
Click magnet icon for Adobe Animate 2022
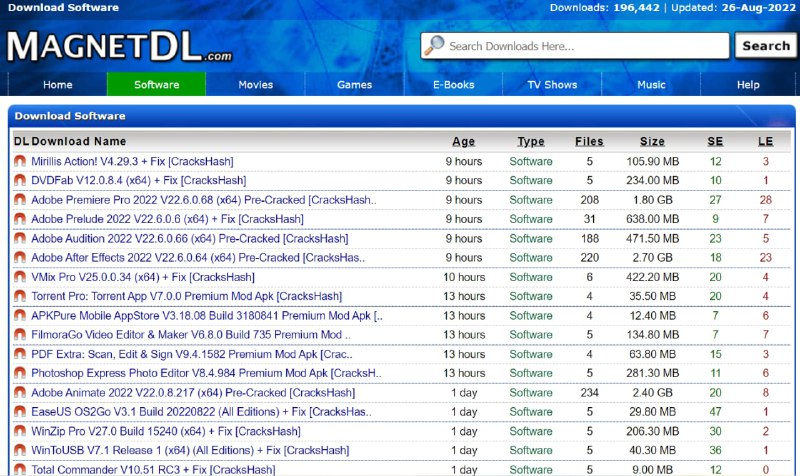coord(20,392)
